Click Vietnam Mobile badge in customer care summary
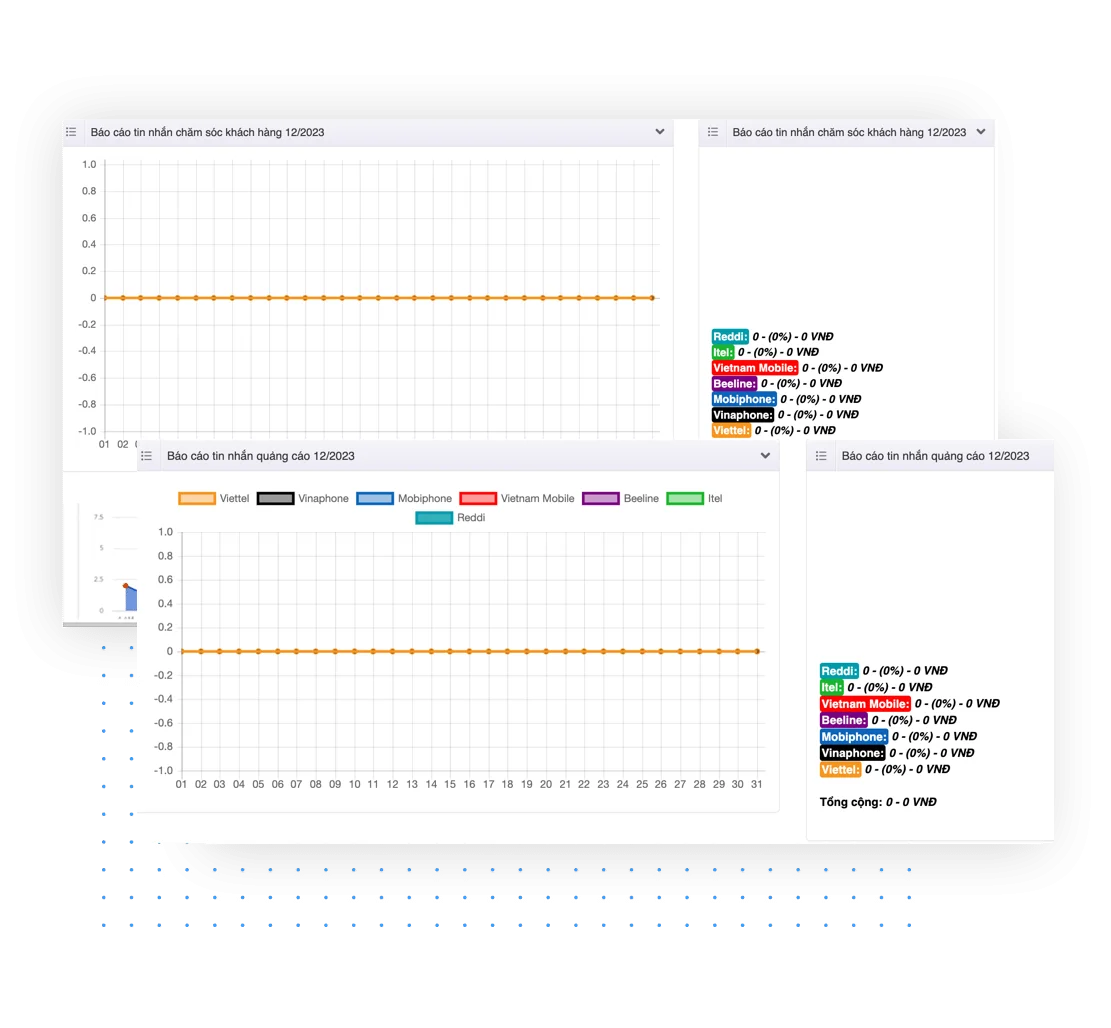1111x1028 pixels. point(755,368)
